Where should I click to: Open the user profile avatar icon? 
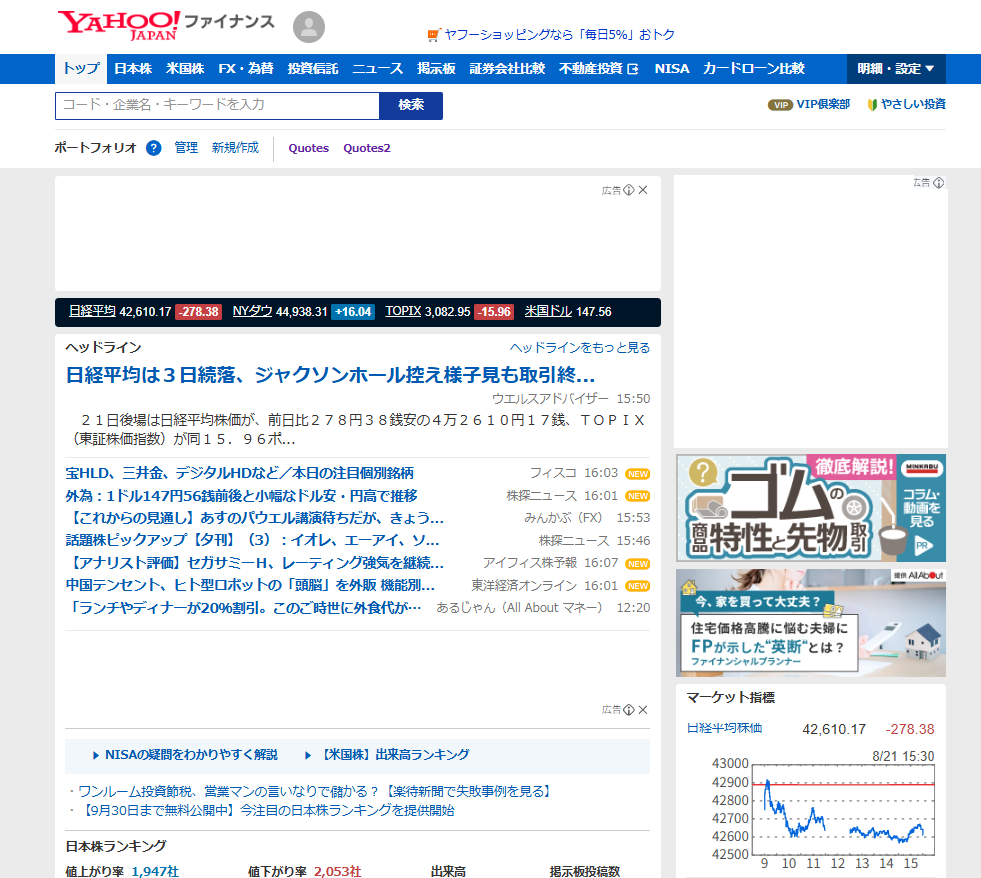tap(309, 27)
